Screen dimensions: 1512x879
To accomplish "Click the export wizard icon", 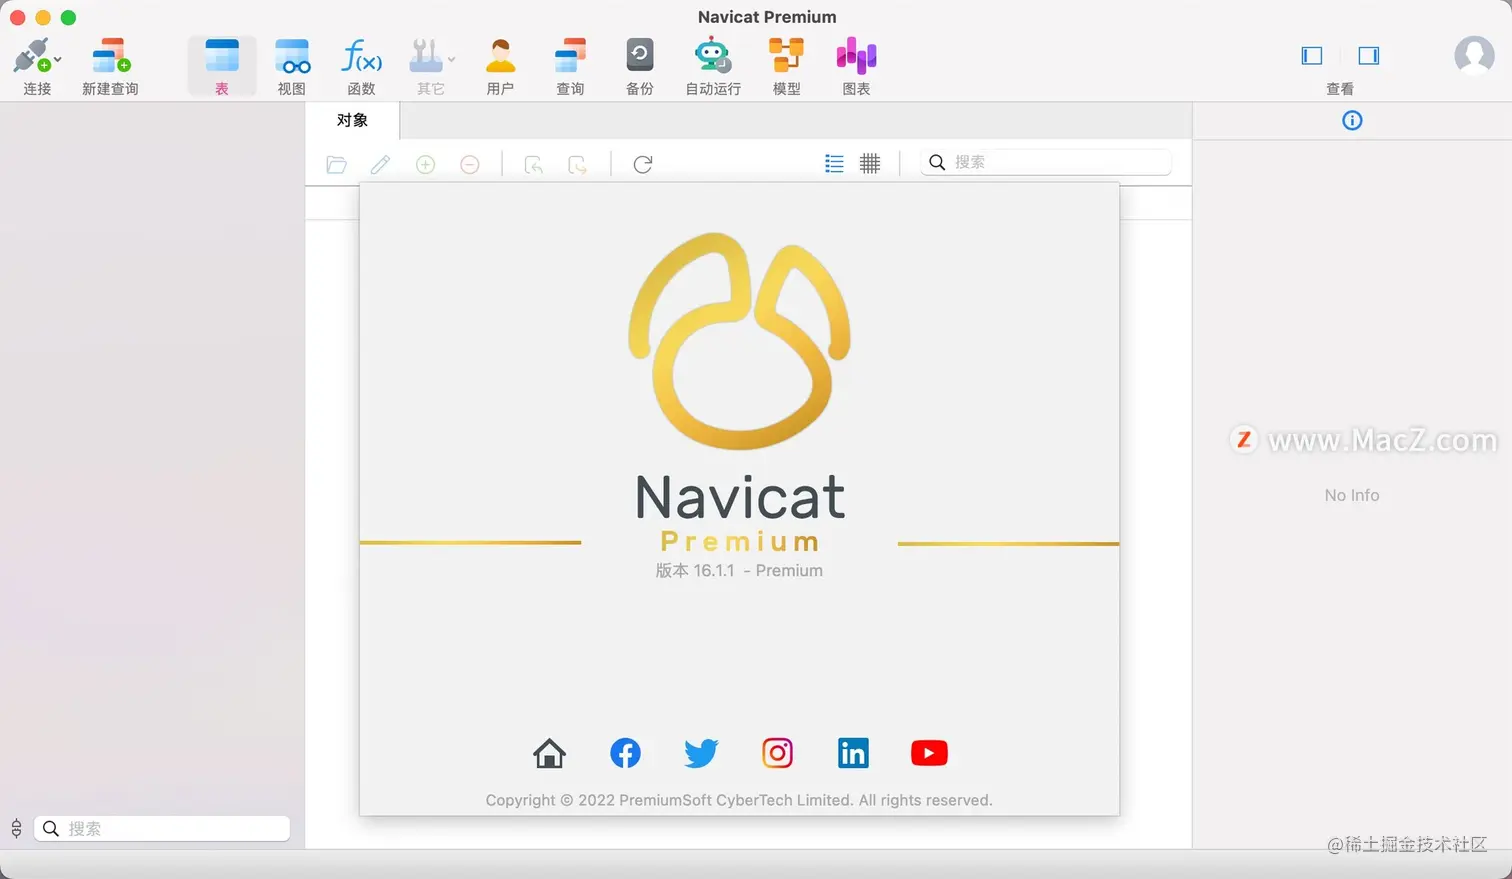I will point(578,165).
